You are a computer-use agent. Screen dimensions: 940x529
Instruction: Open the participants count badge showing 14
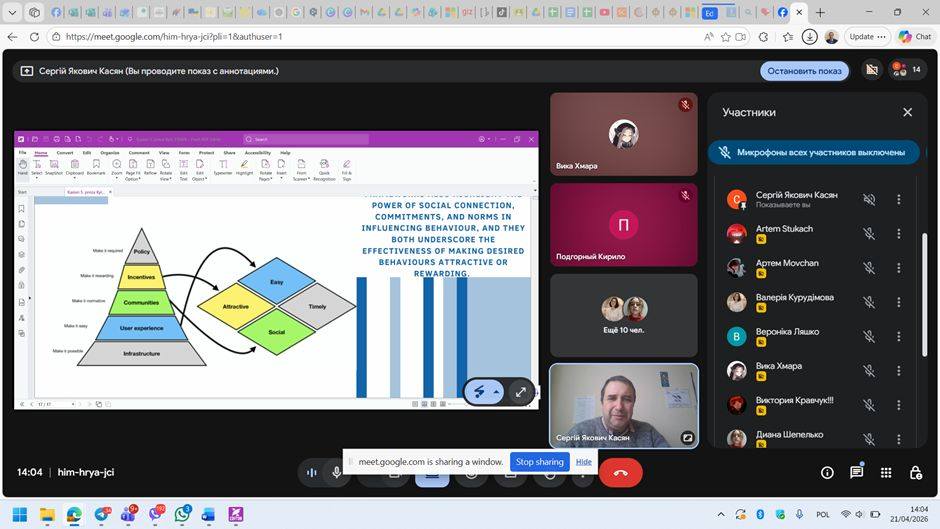905,70
